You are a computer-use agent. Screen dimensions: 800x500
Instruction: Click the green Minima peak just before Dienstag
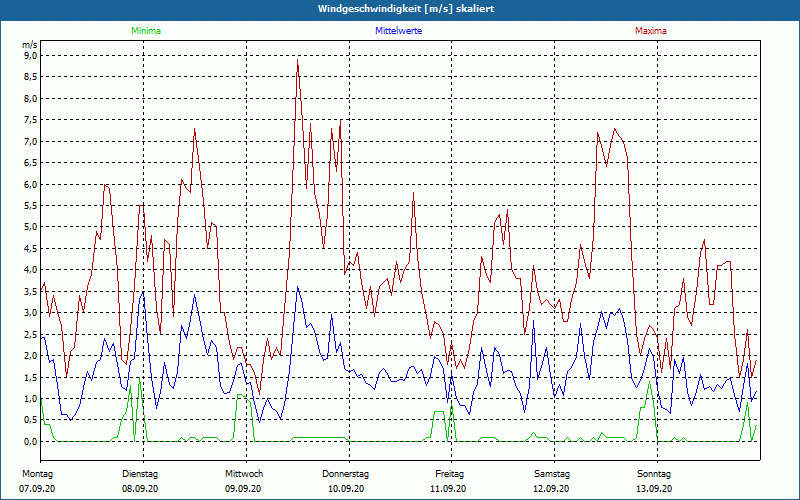tap(139, 378)
